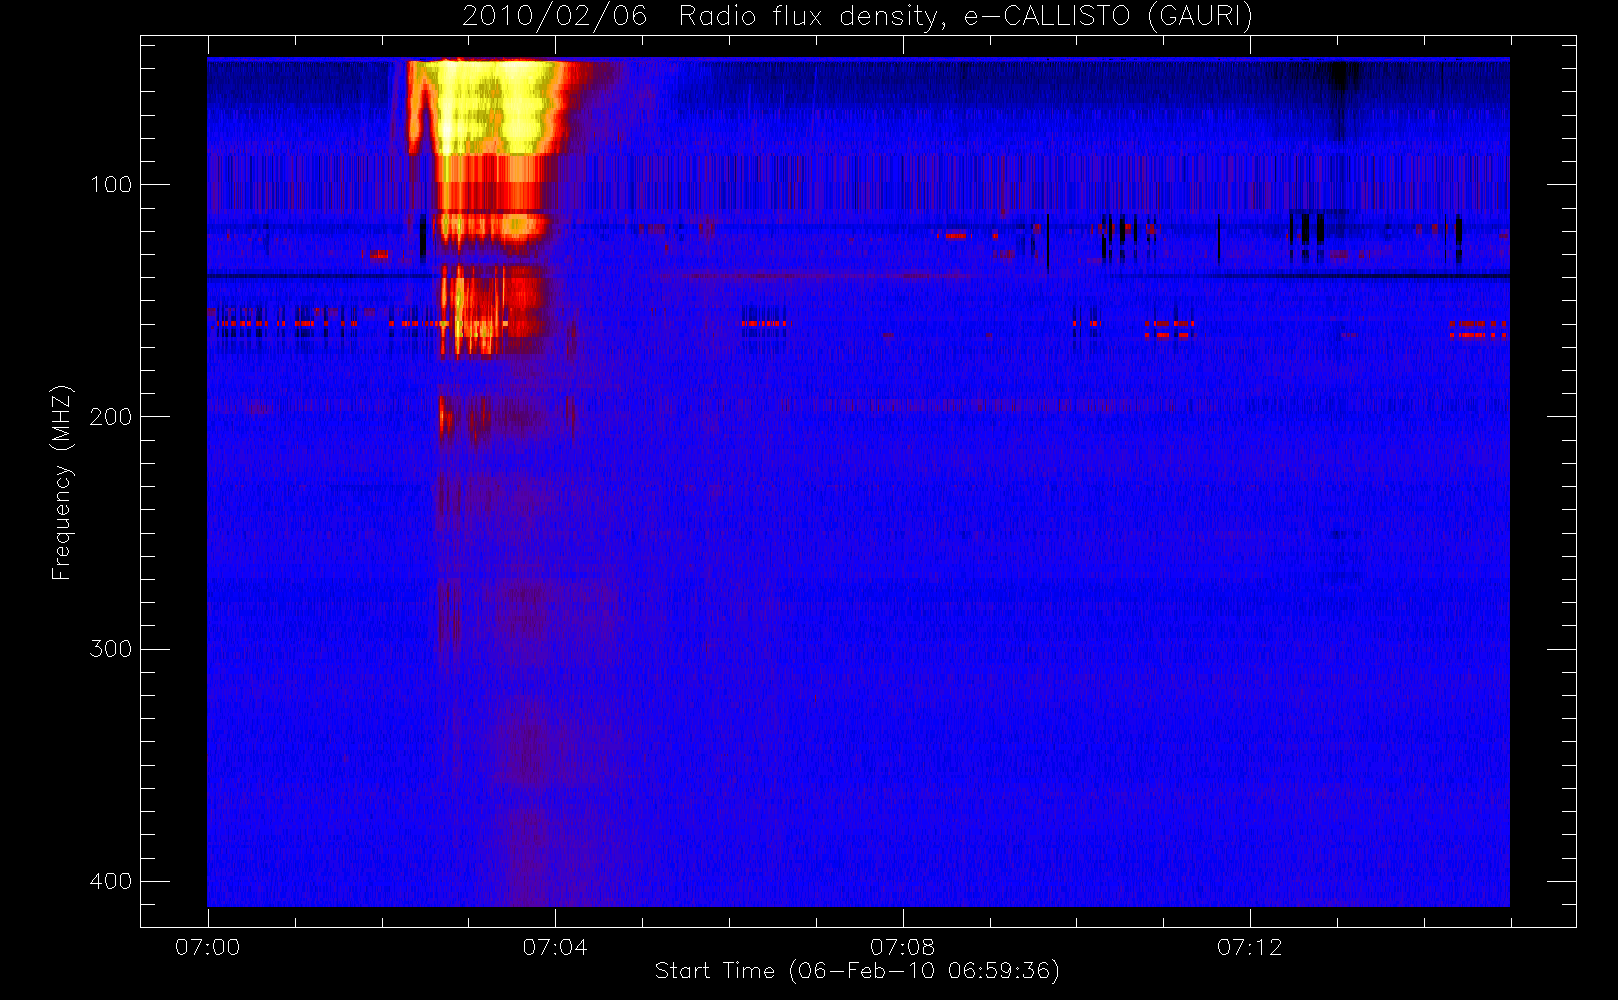
Task: Click the '07:04' time axis label
Action: point(555,947)
